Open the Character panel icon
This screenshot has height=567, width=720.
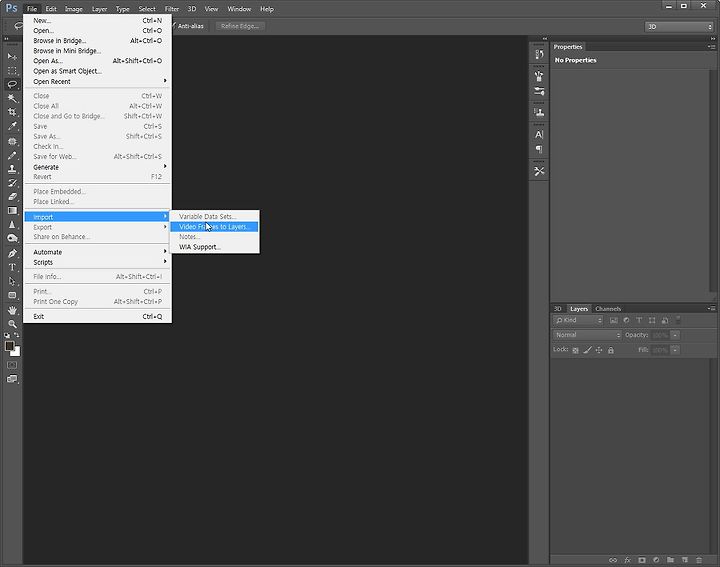point(539,135)
